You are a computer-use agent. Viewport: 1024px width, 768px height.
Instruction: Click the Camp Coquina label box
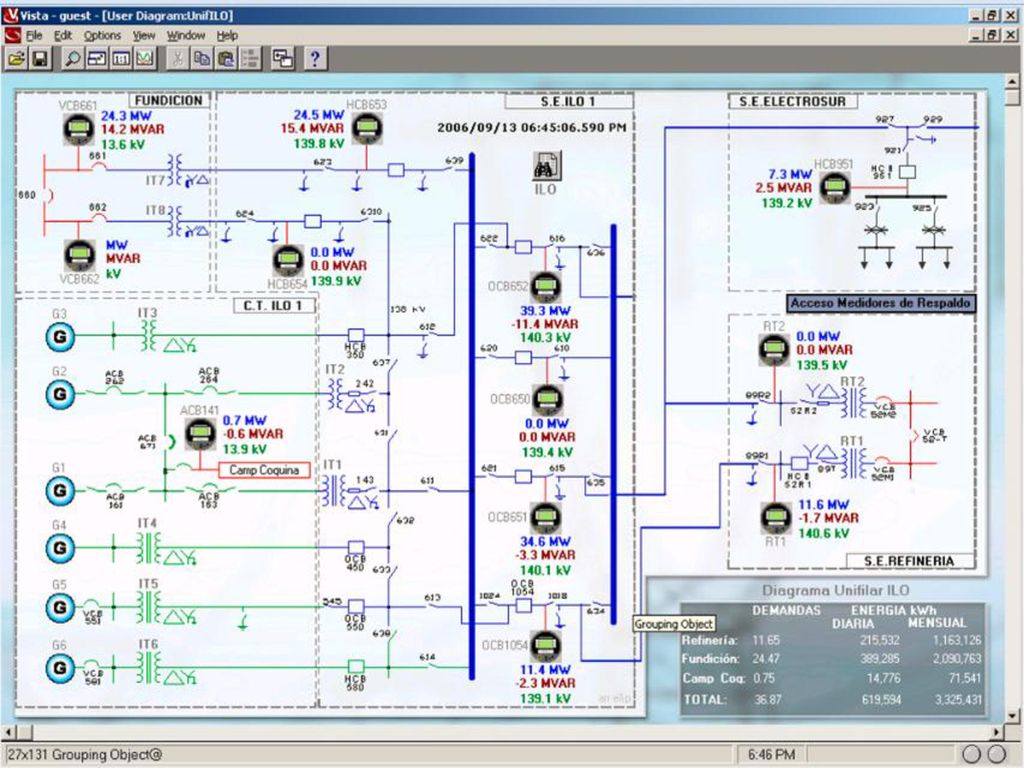[264, 470]
